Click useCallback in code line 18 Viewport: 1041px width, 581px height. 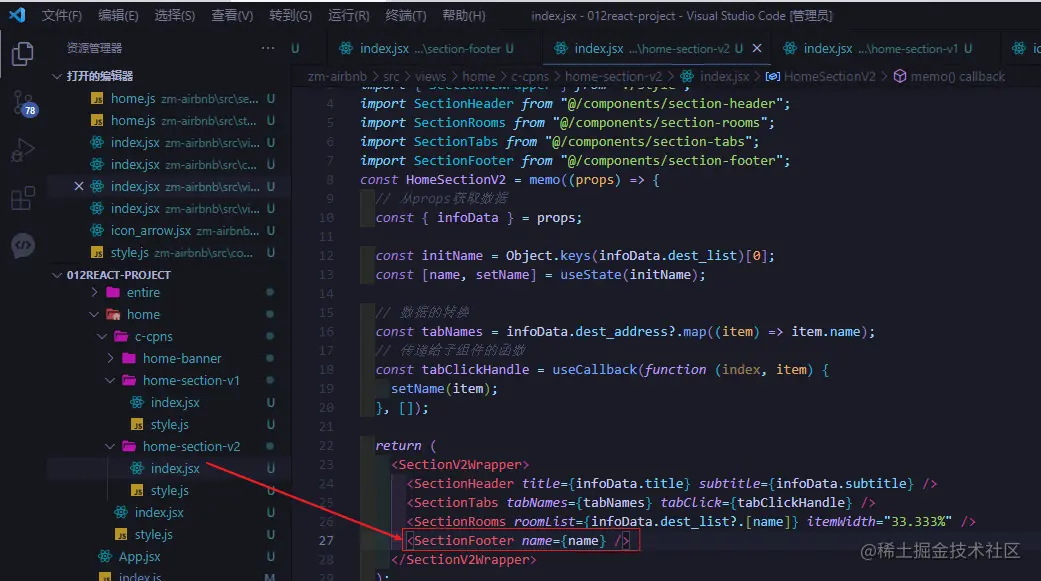point(595,369)
